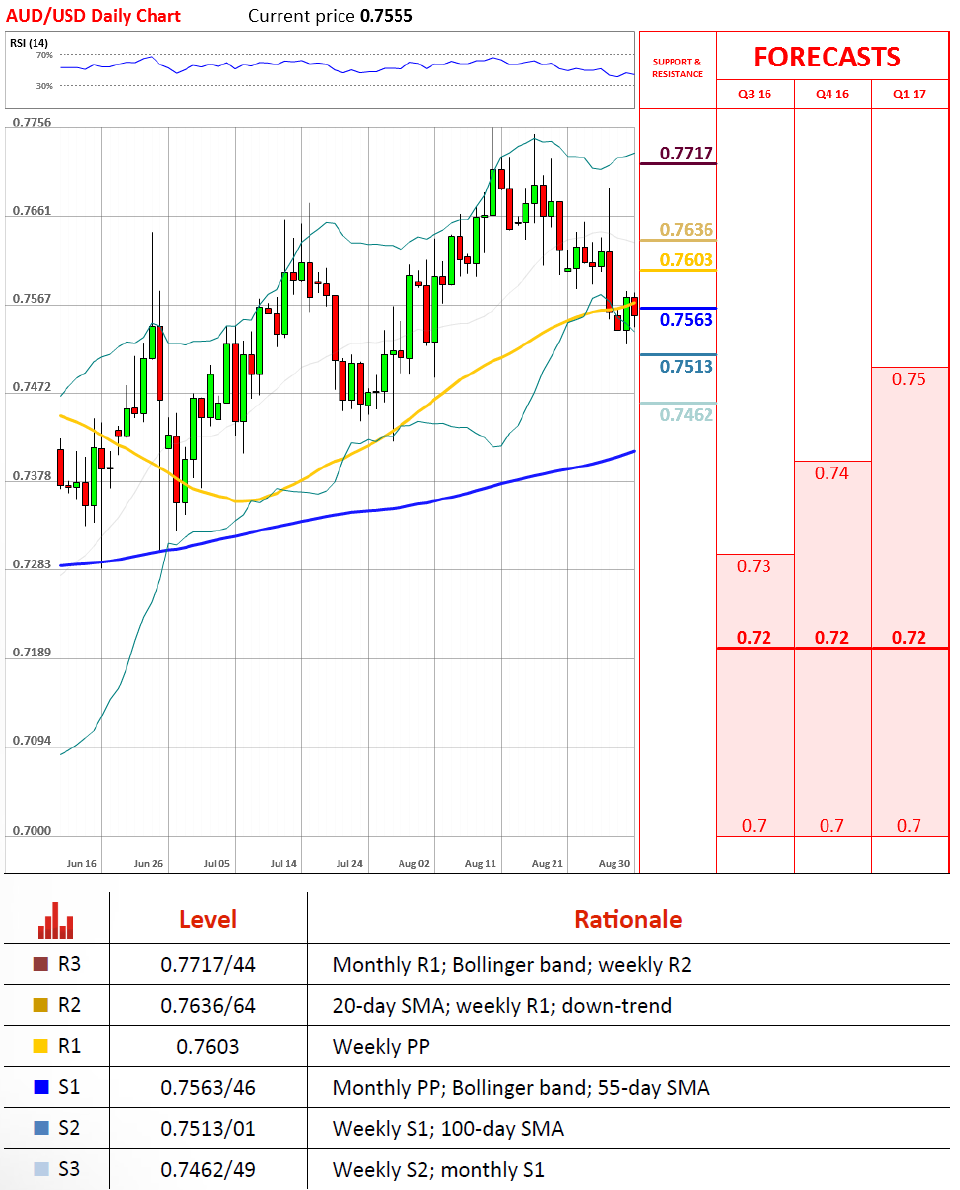Click the gold R2 color square
This screenshot has height=1190, width=960.
41,1006
